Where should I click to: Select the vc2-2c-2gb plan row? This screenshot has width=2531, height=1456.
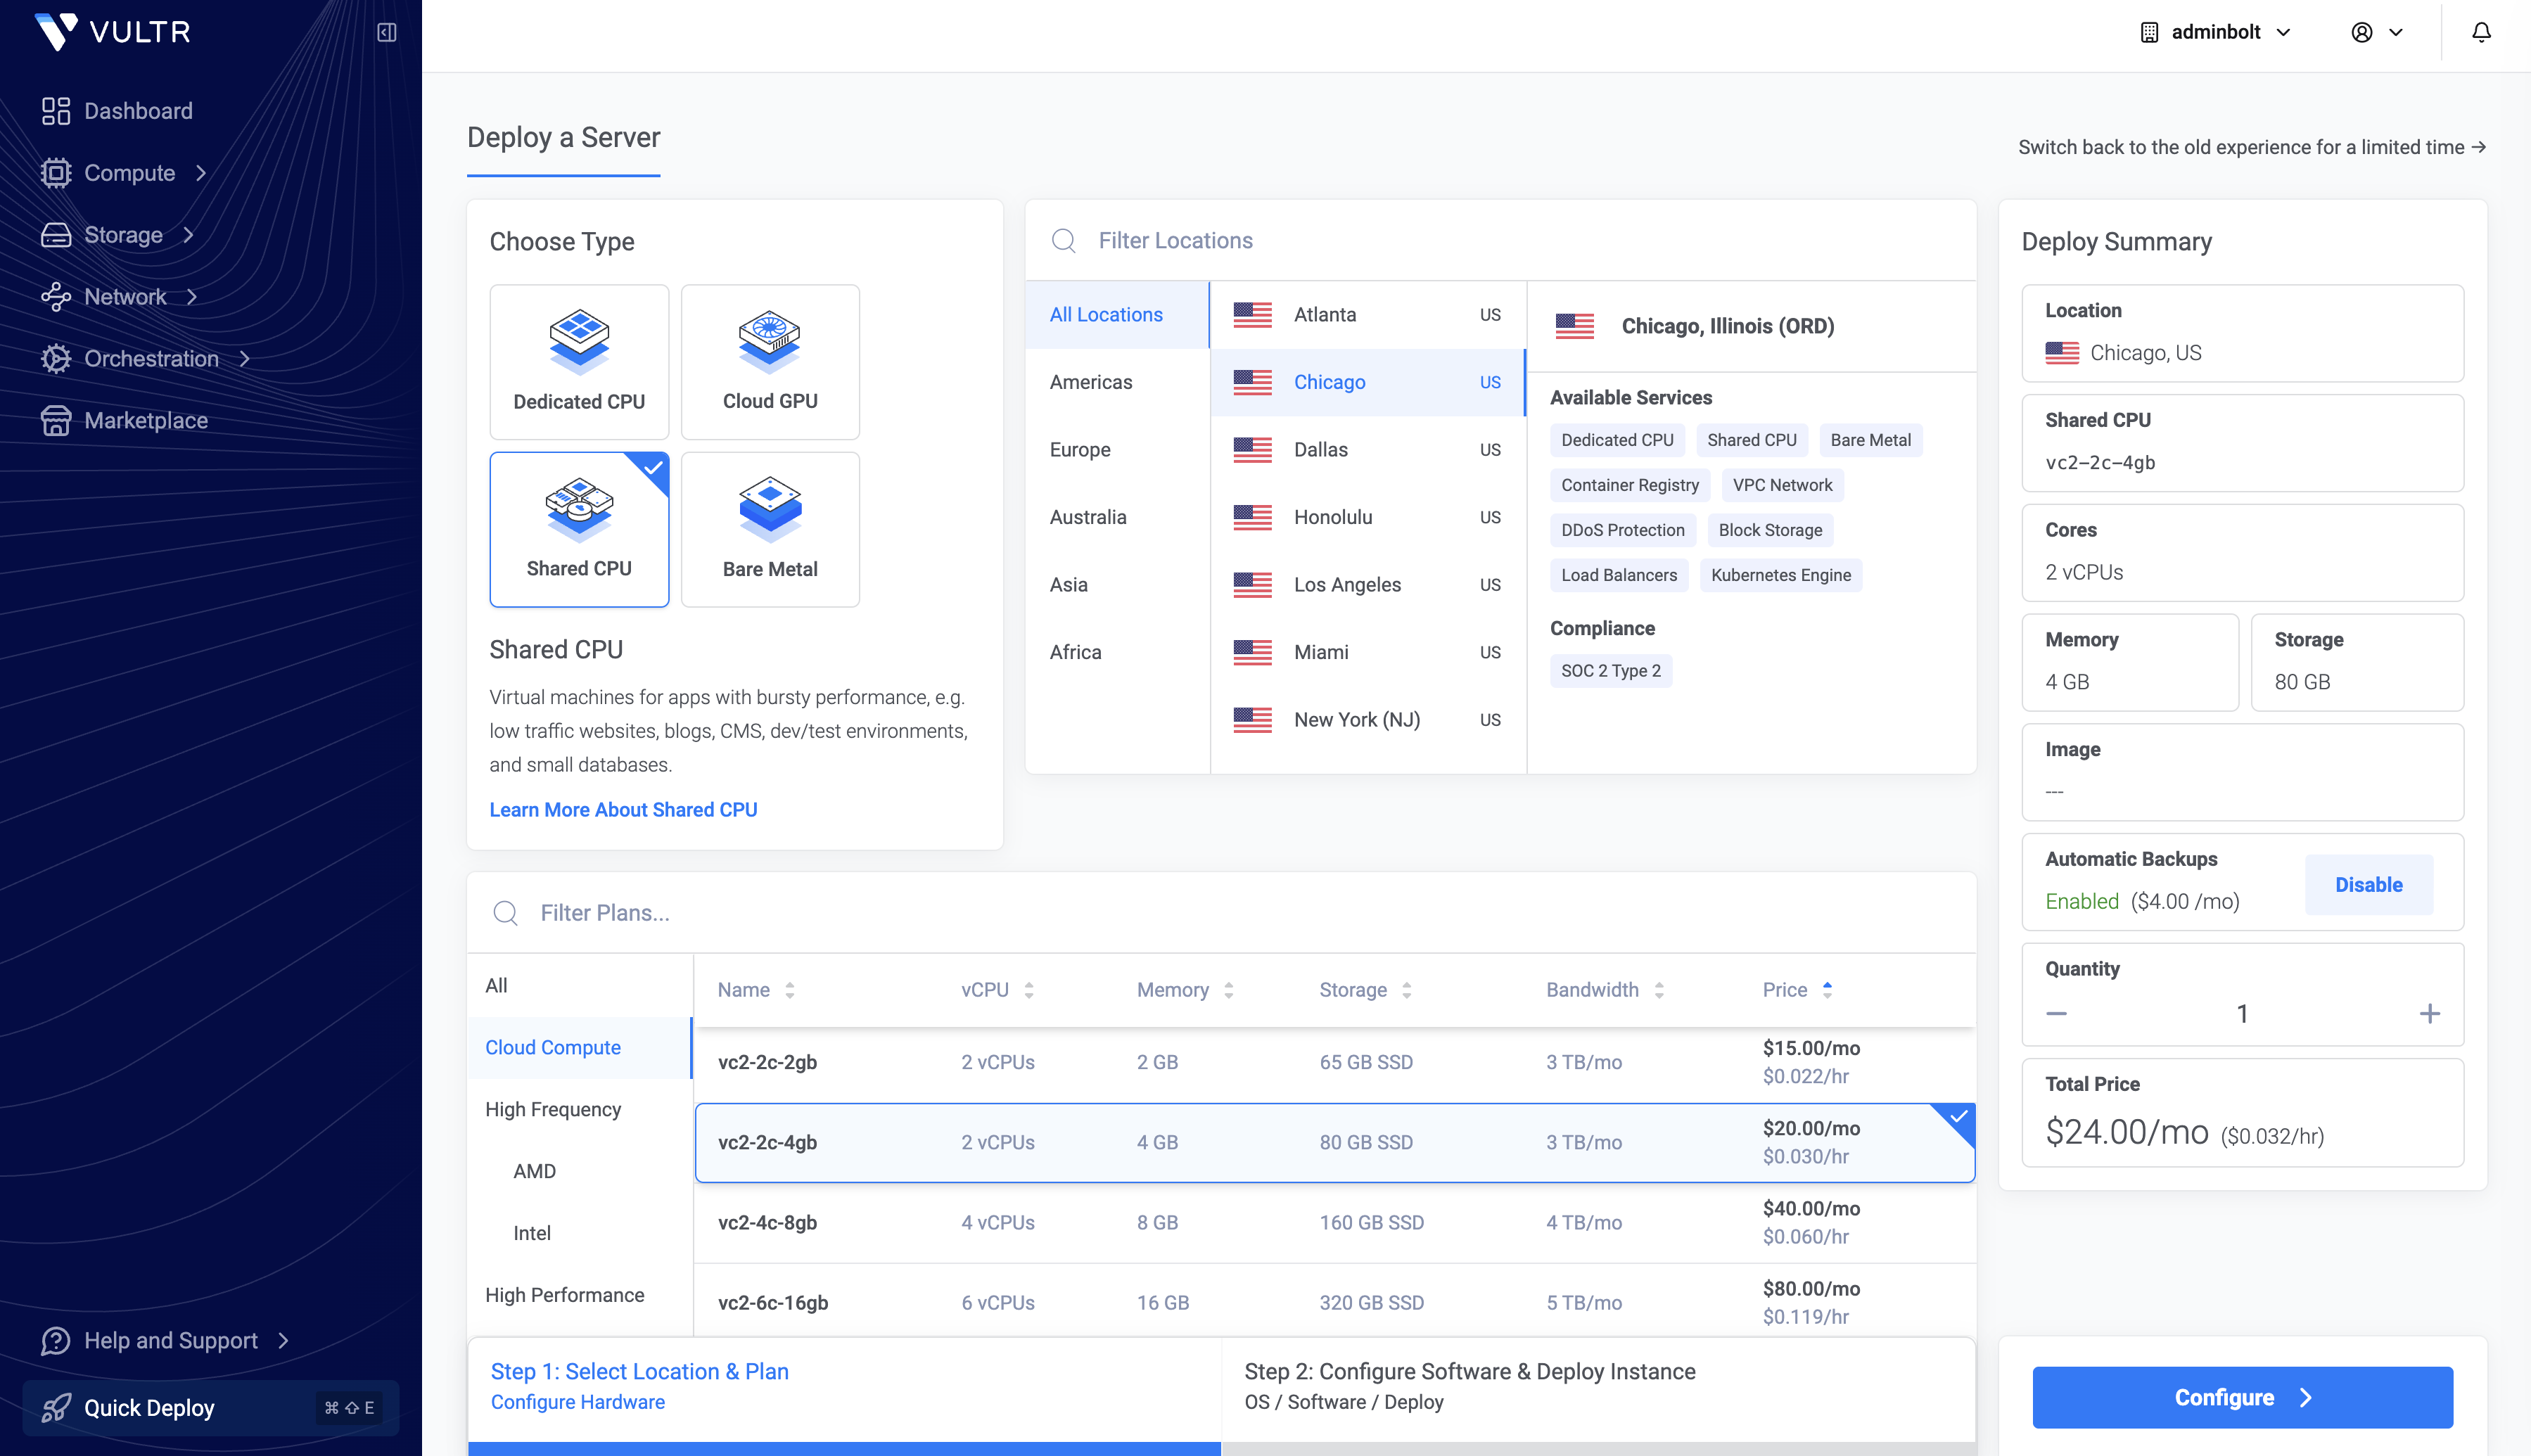pos(1335,1062)
